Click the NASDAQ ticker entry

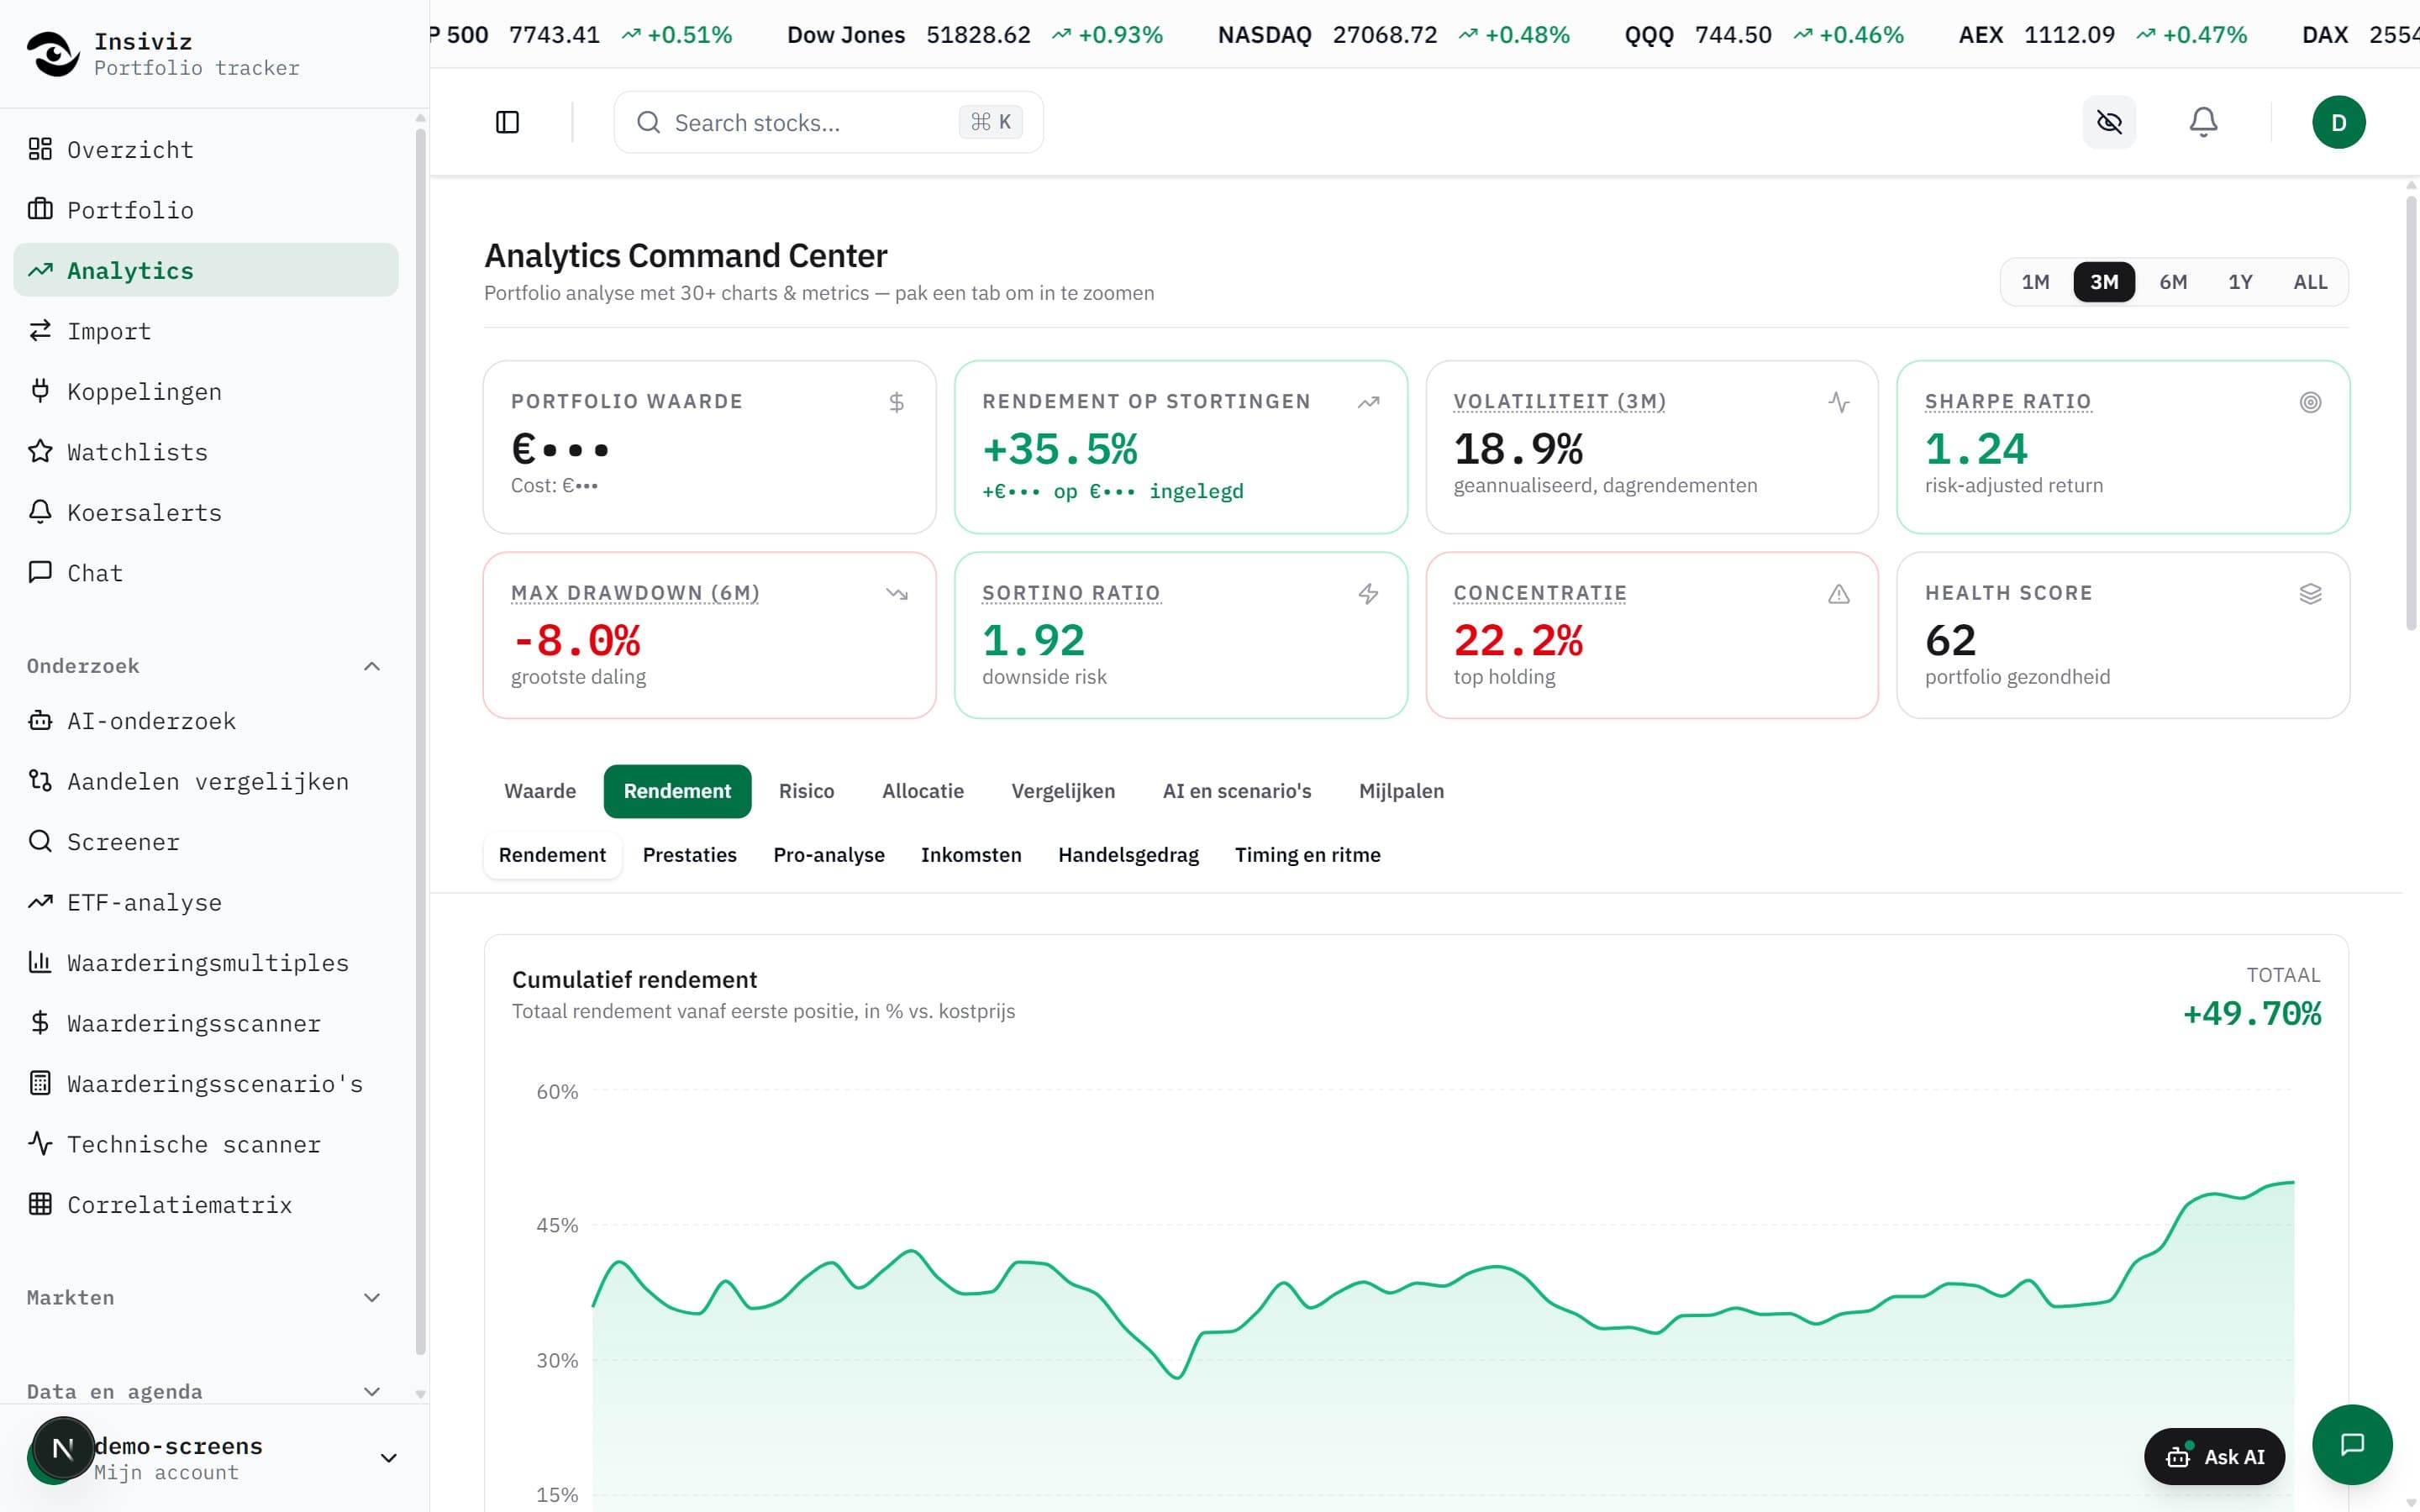[1393, 35]
